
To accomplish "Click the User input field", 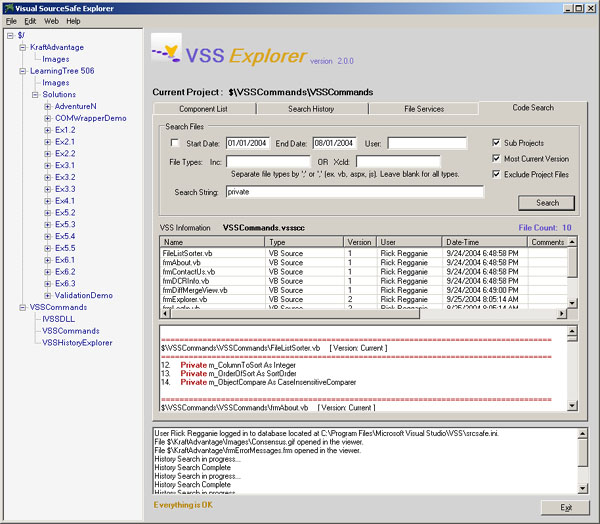I will (x=427, y=143).
